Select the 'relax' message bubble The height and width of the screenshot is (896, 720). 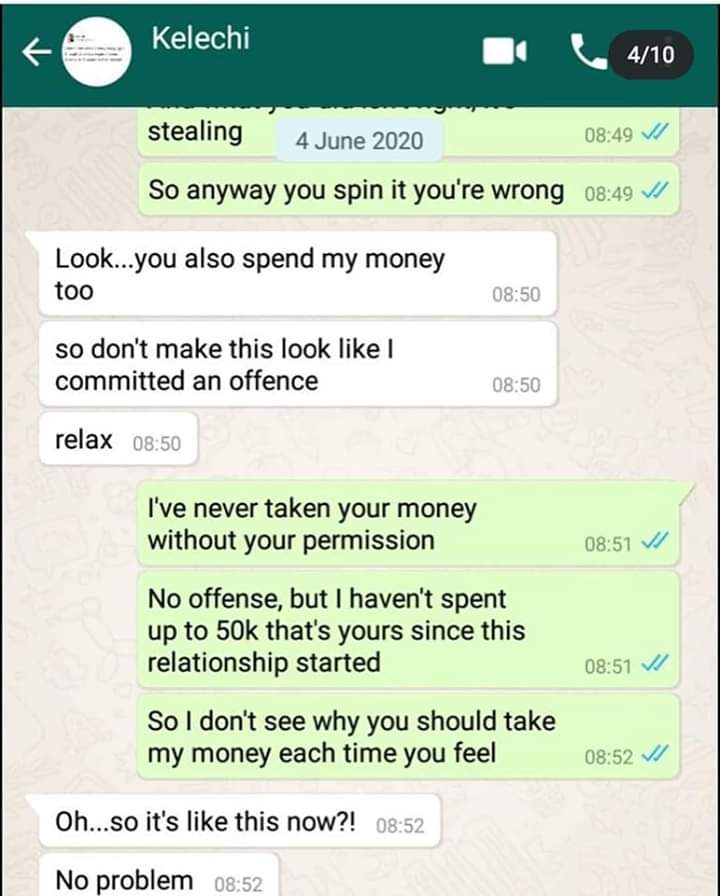tap(118, 439)
